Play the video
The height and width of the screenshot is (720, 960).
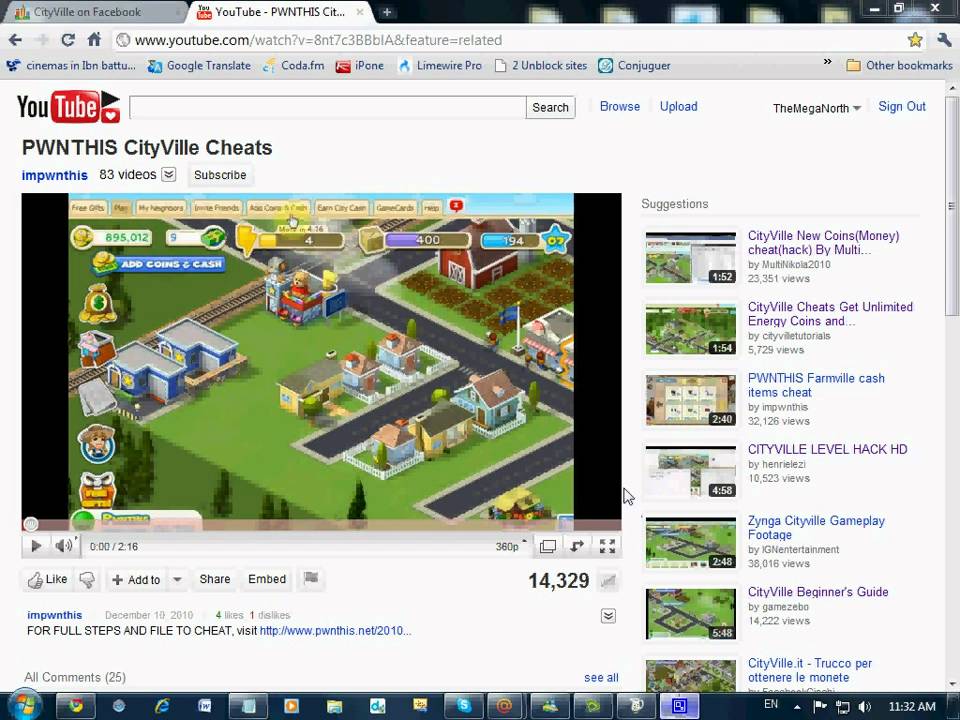[36, 546]
